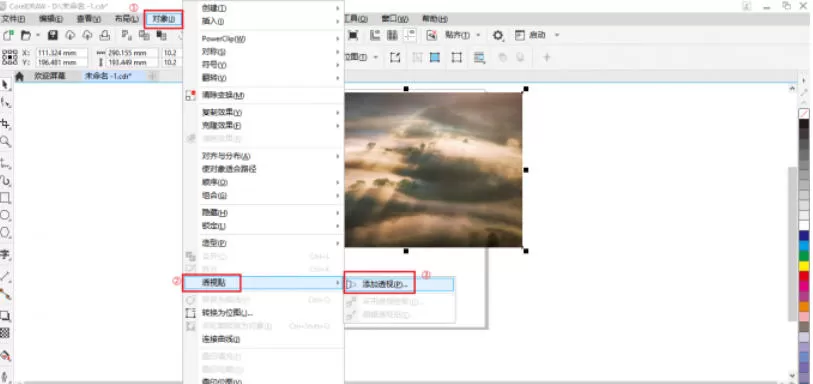The width and height of the screenshot is (813, 384).
Task: Expand the 隐藏 hide submenu
Action: tap(264, 212)
